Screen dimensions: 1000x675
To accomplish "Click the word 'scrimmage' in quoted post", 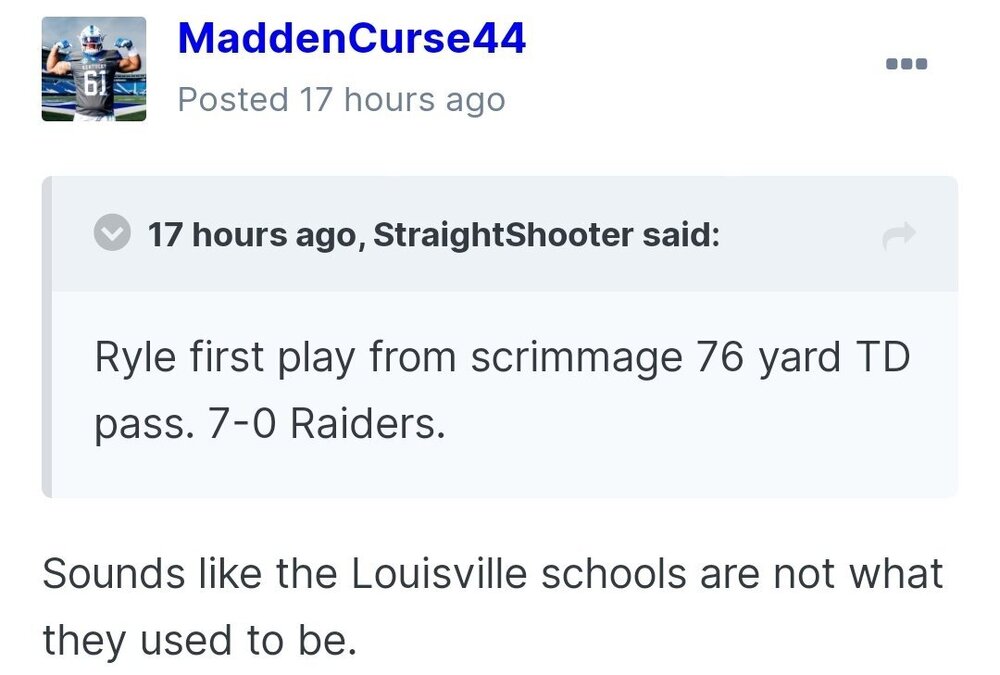I will tap(577, 359).
